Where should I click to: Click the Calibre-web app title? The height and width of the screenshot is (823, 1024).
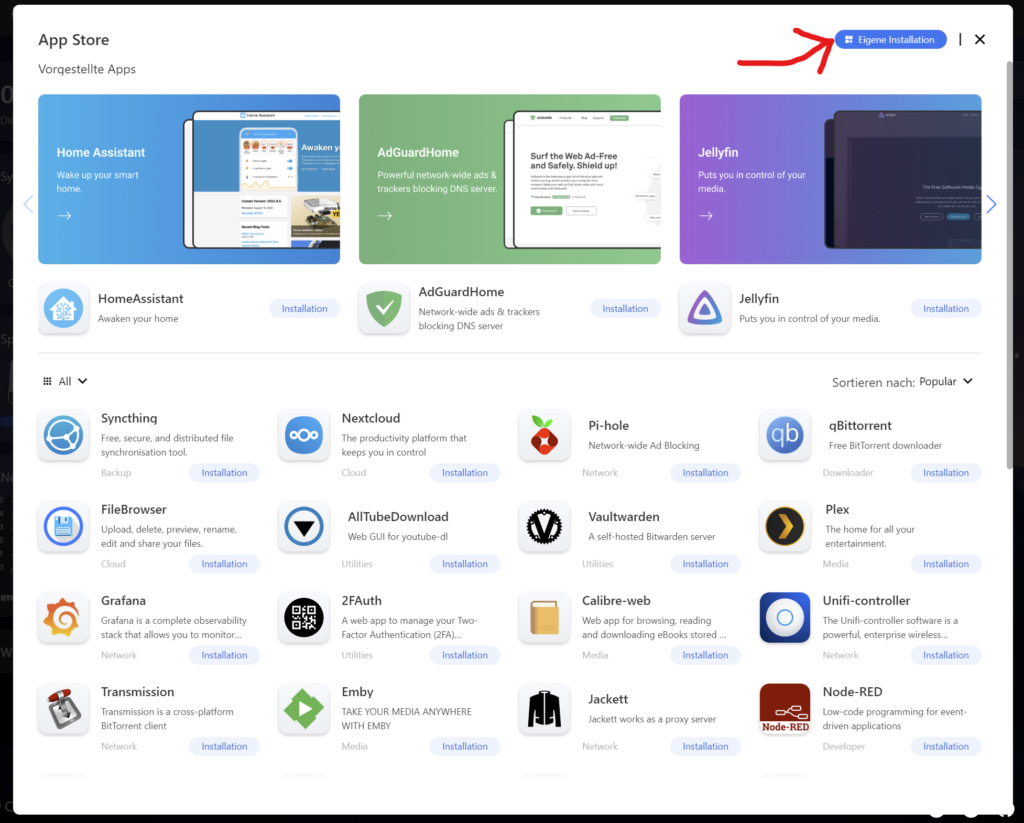616,600
